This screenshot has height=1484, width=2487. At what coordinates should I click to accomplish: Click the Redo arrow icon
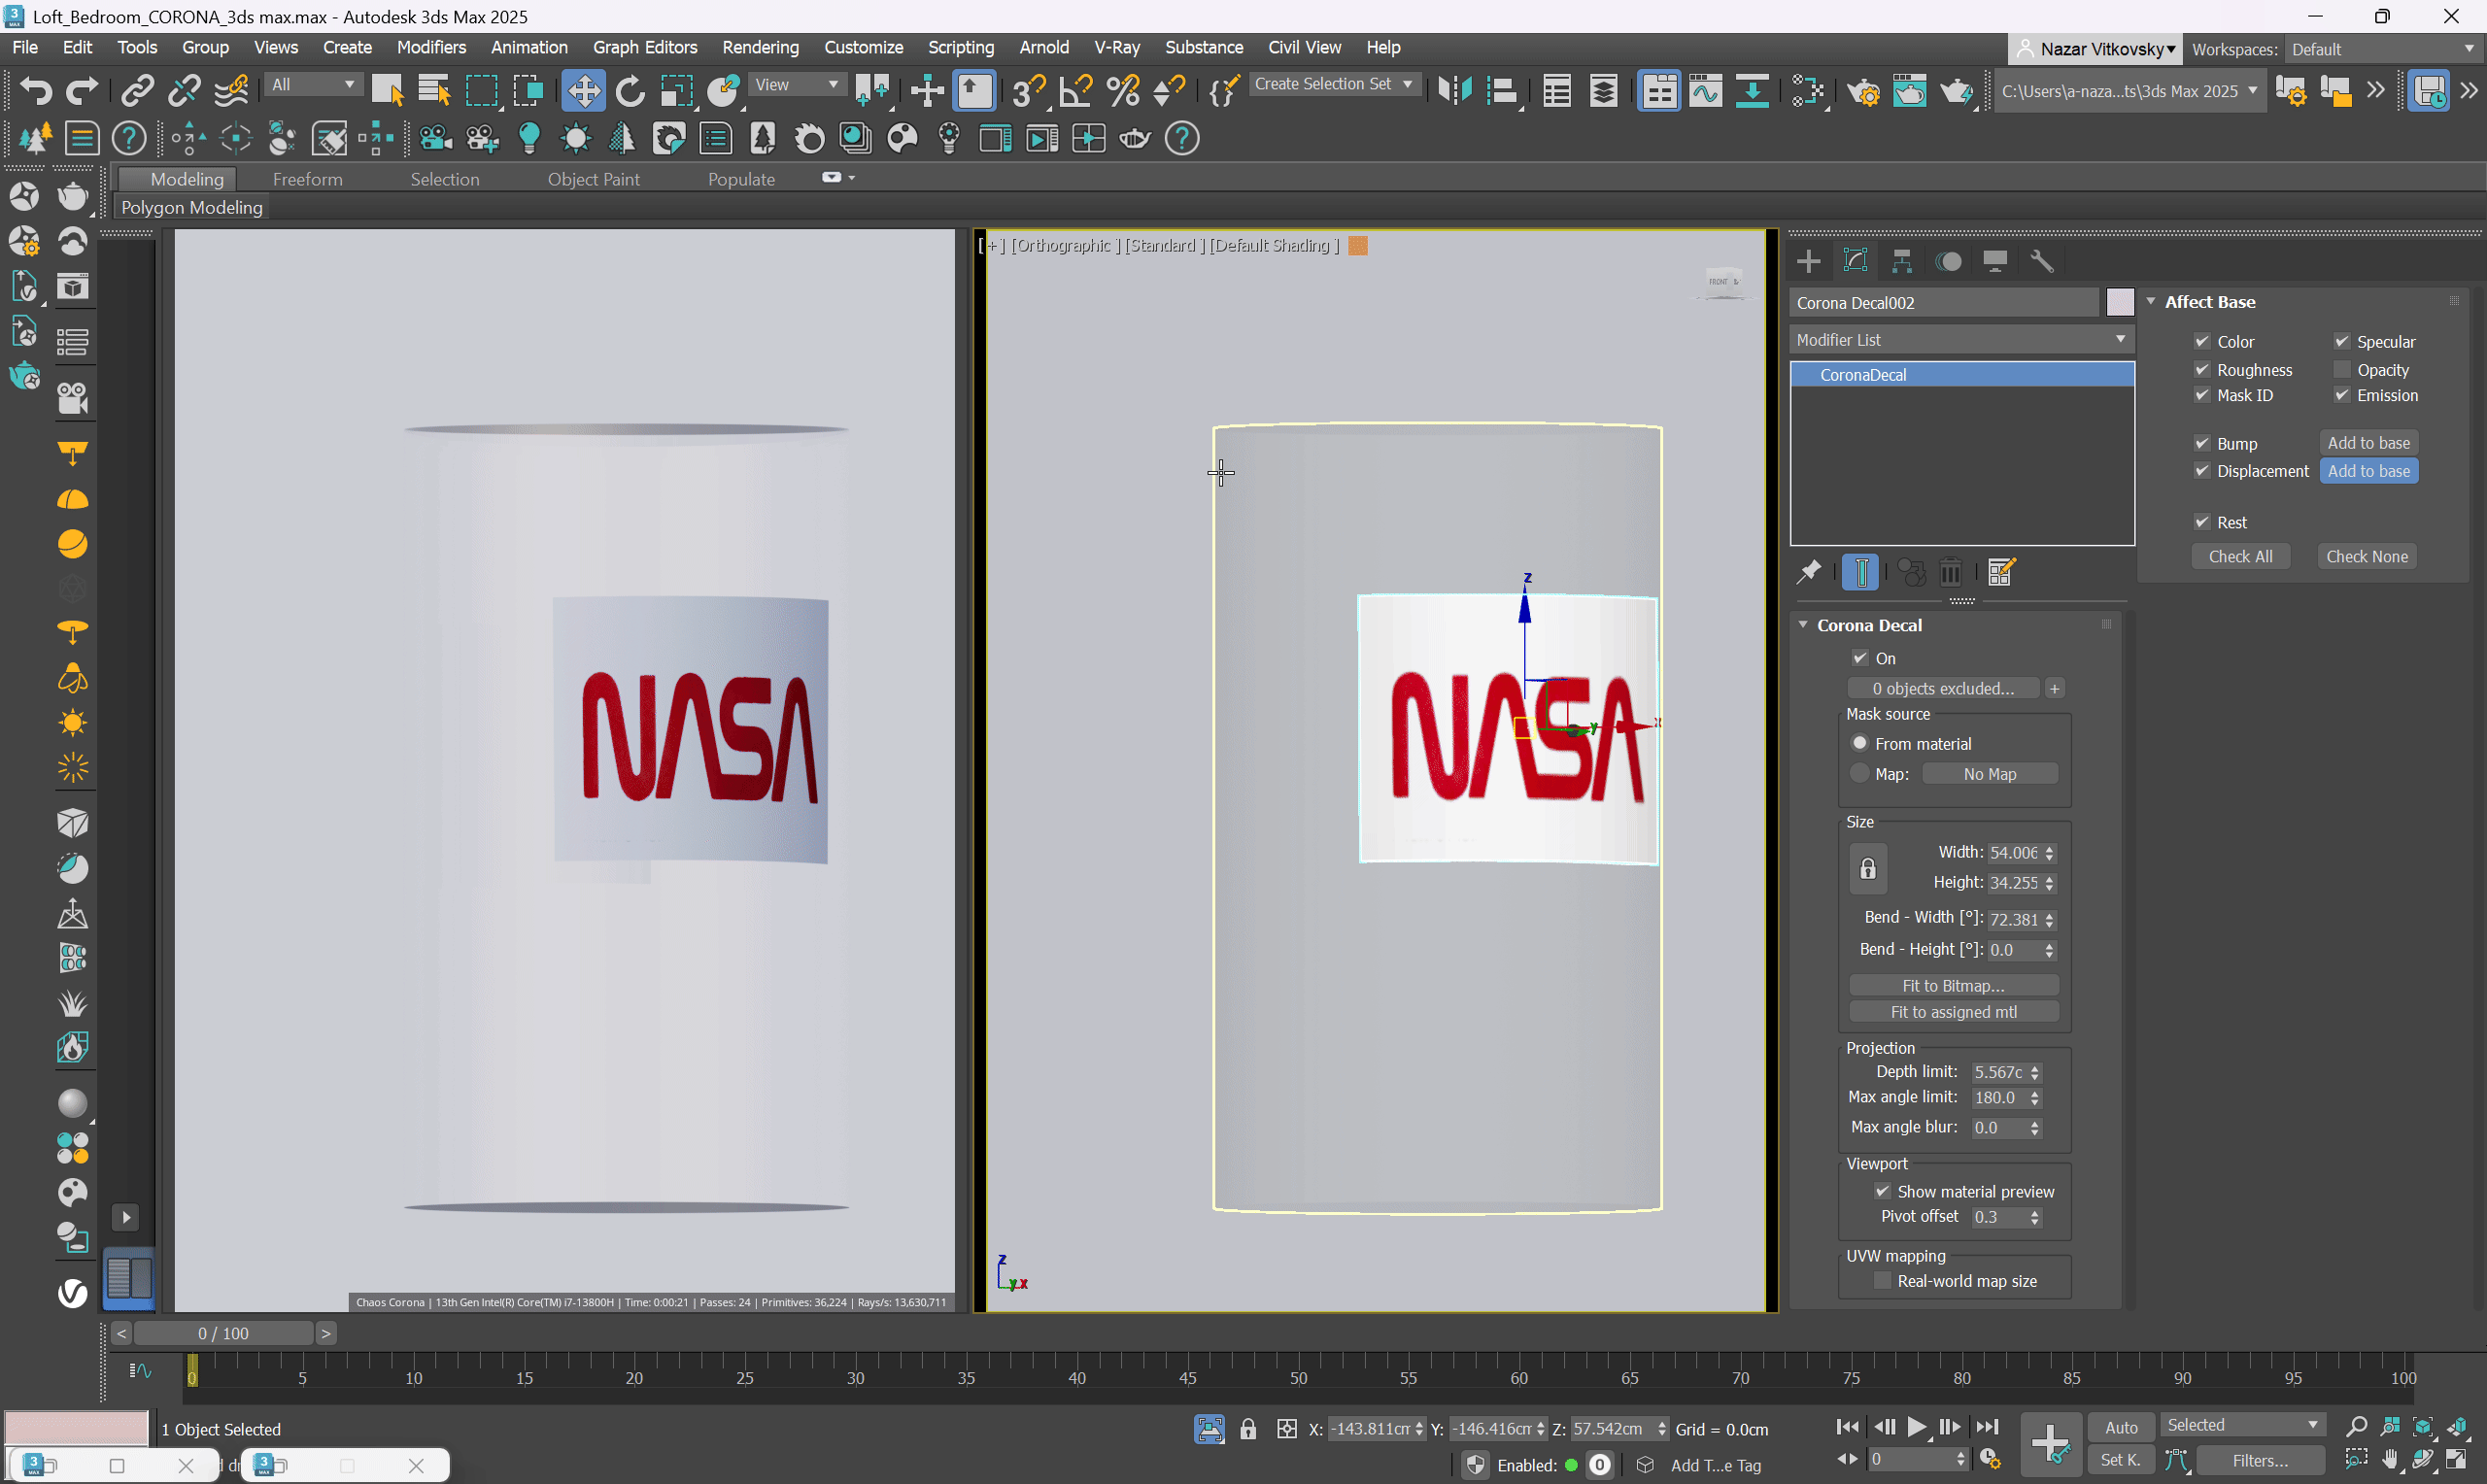[x=82, y=91]
